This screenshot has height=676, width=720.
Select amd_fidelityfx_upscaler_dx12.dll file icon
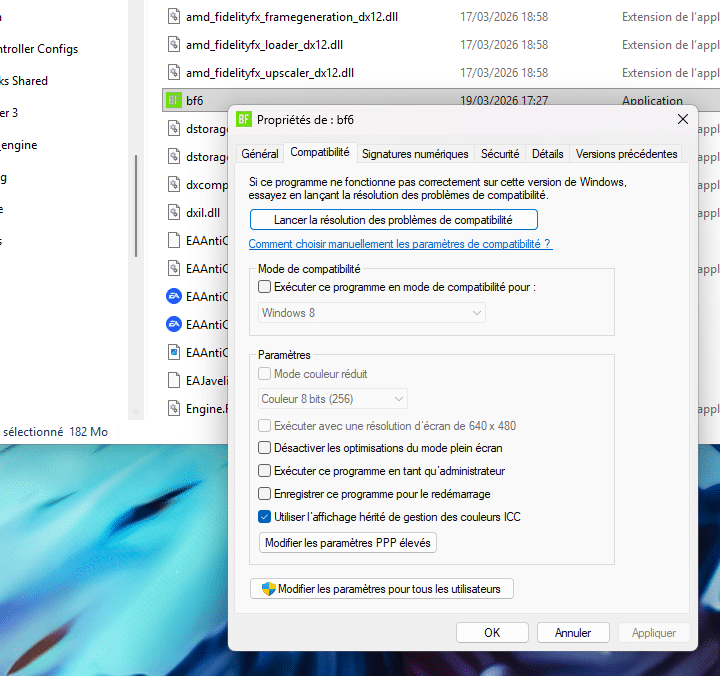173,73
